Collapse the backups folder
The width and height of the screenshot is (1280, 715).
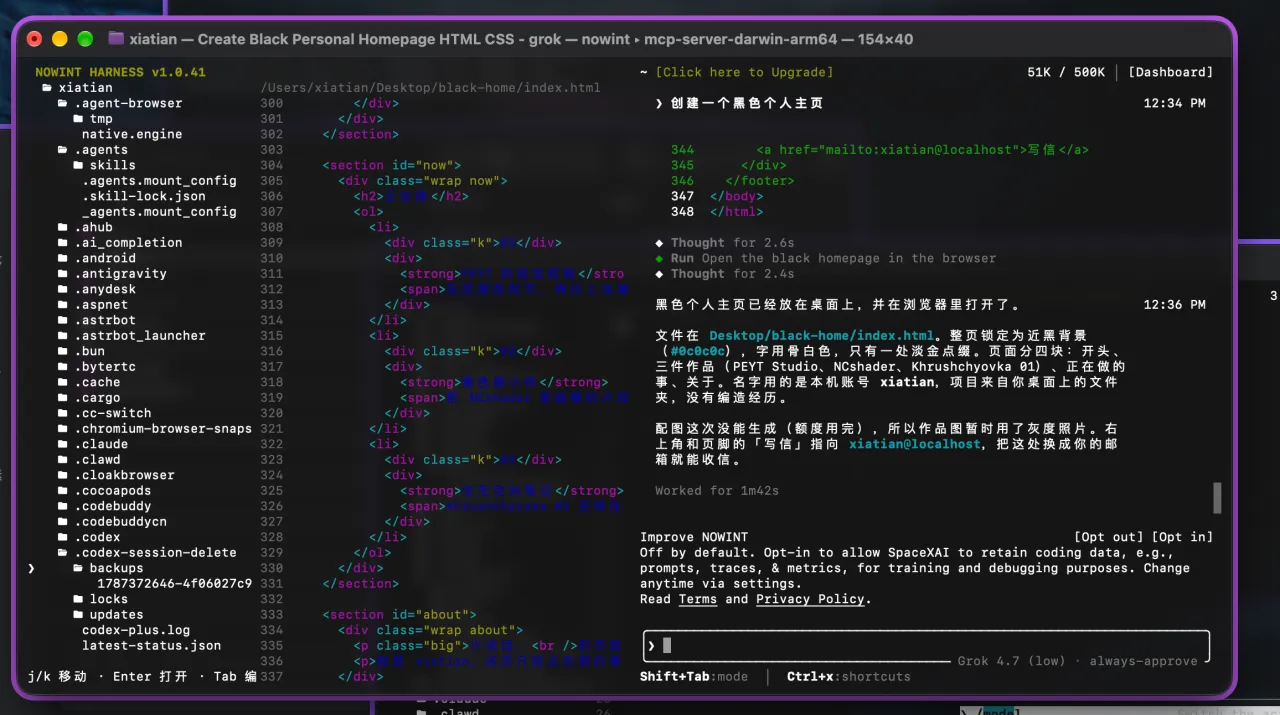(x=79, y=568)
